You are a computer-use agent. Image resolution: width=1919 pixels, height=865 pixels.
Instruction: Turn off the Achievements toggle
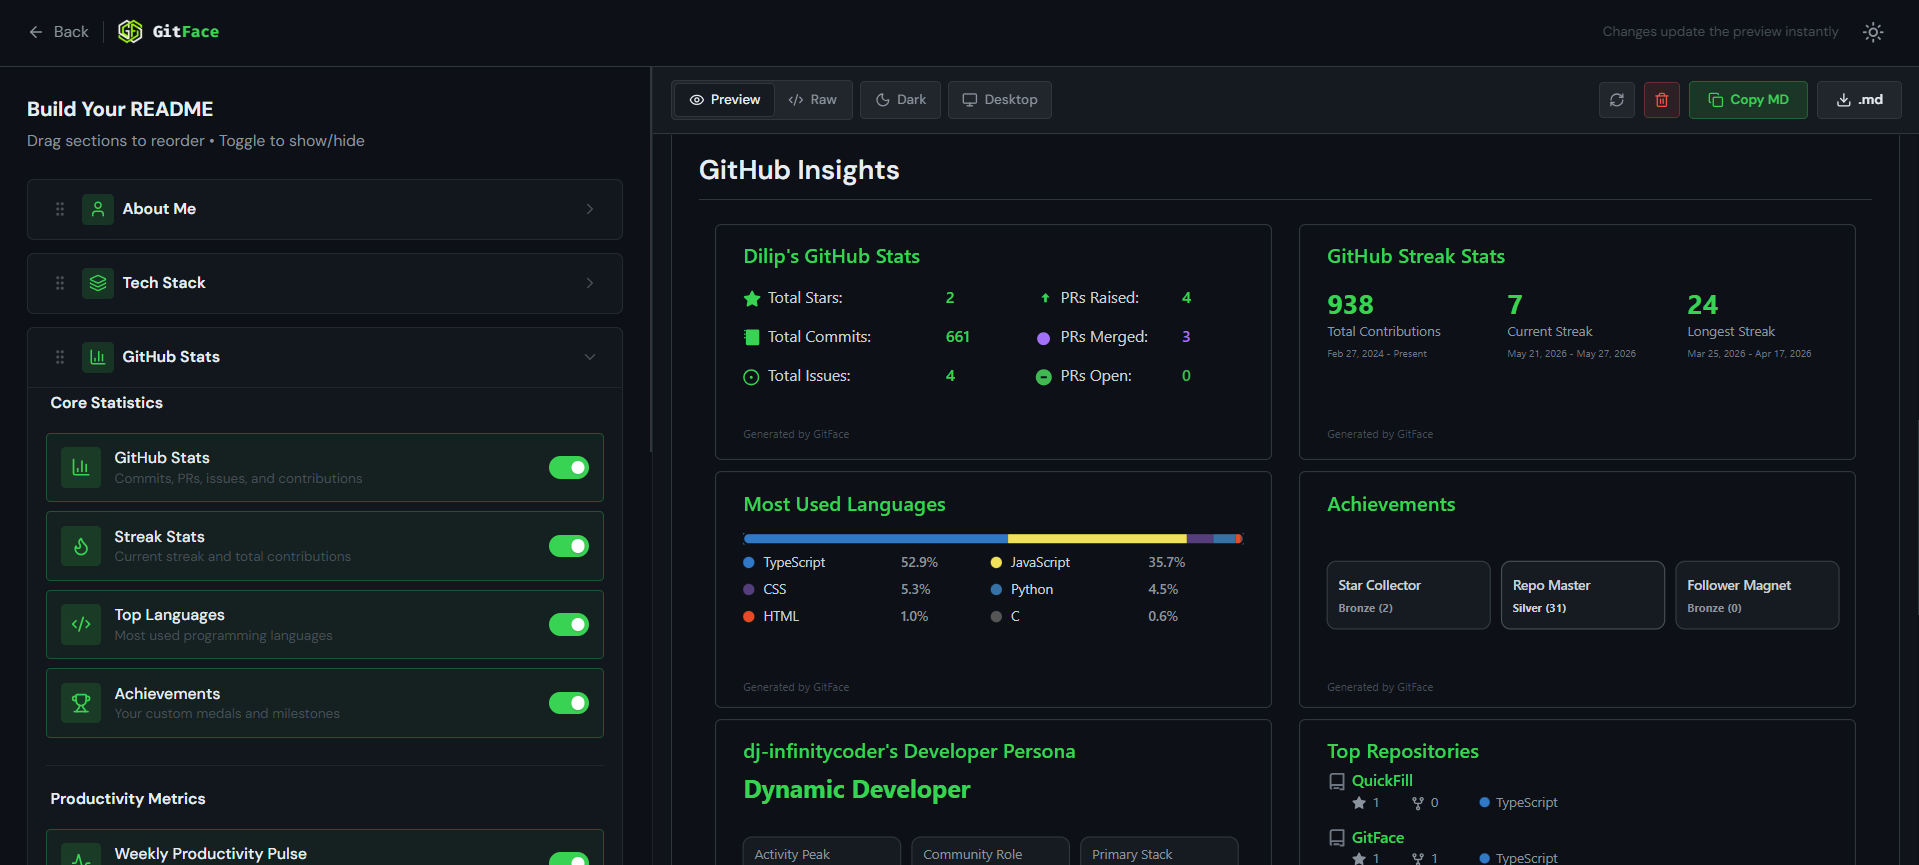coord(569,703)
